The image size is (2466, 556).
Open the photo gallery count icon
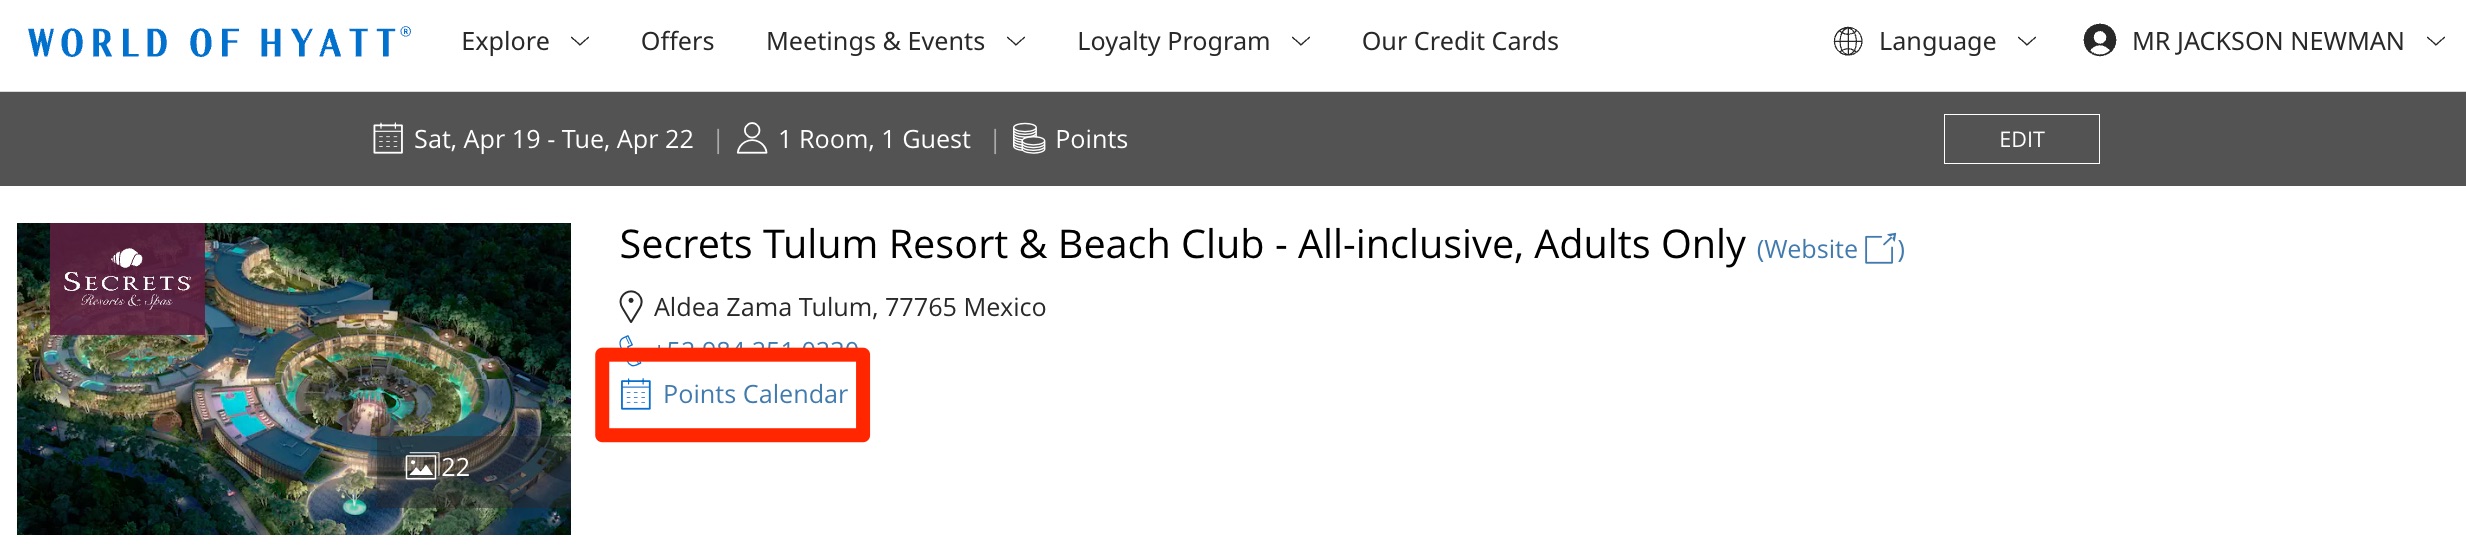[421, 467]
